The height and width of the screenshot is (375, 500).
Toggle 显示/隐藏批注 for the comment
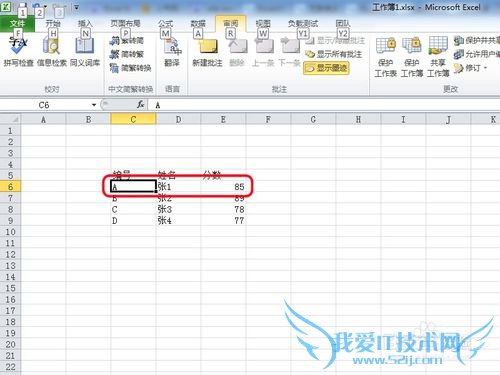[335, 41]
